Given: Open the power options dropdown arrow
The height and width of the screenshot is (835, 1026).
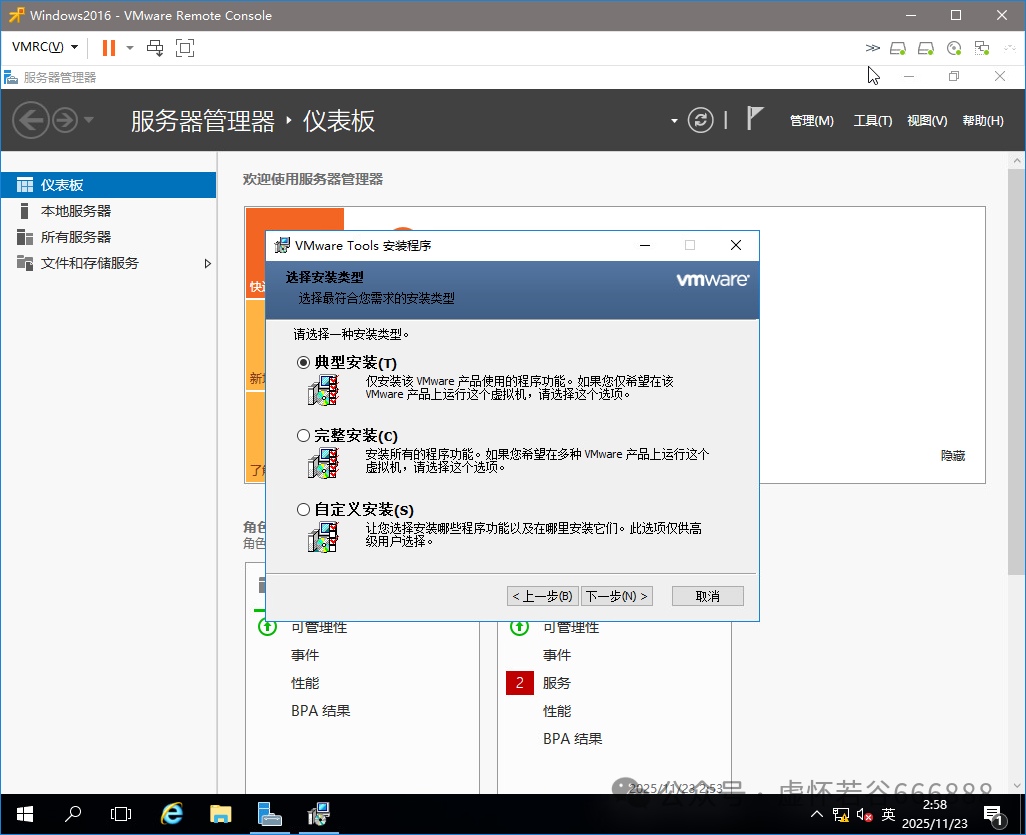Looking at the screenshot, I should (130, 48).
